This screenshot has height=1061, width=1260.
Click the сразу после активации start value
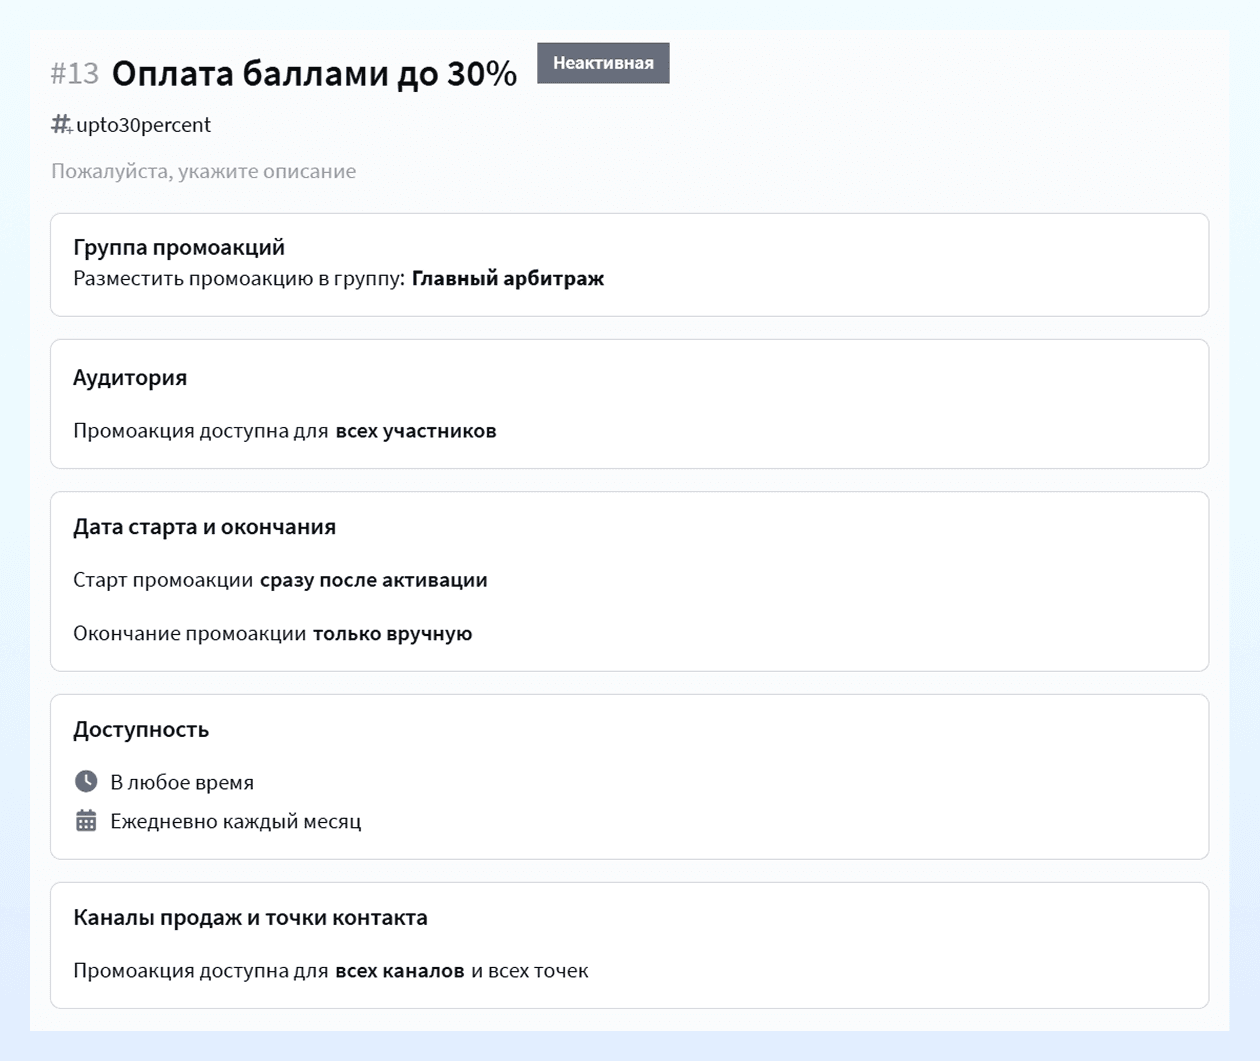(374, 580)
